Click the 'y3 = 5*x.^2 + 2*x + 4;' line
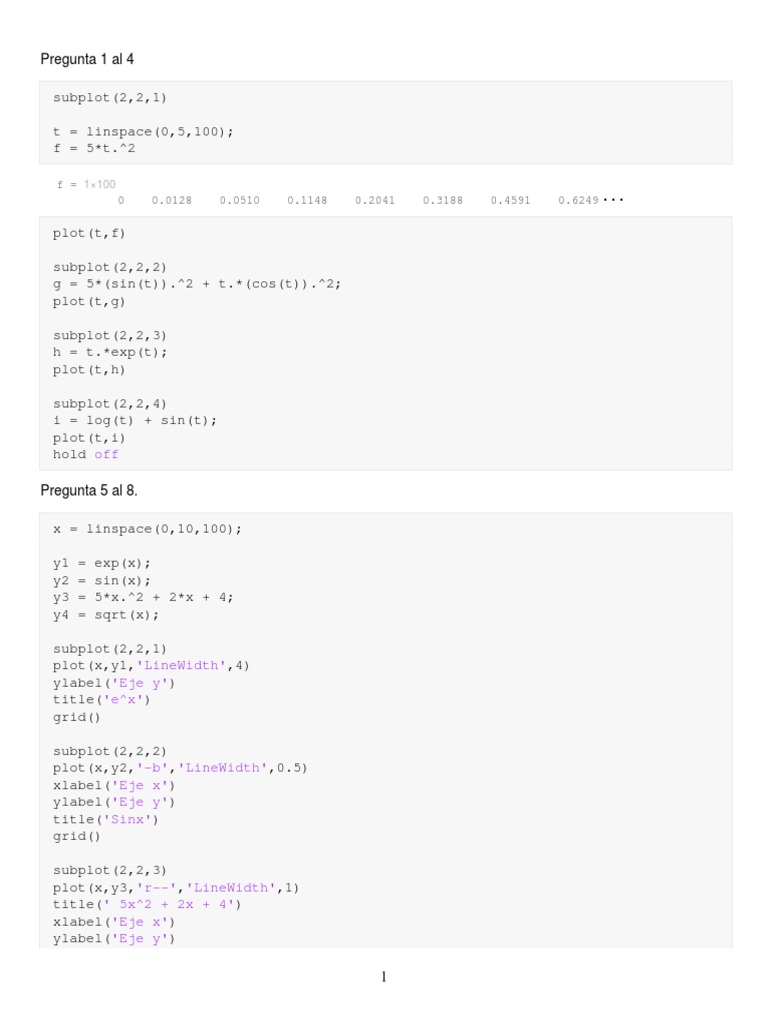The image size is (768, 1024). tap(143, 598)
